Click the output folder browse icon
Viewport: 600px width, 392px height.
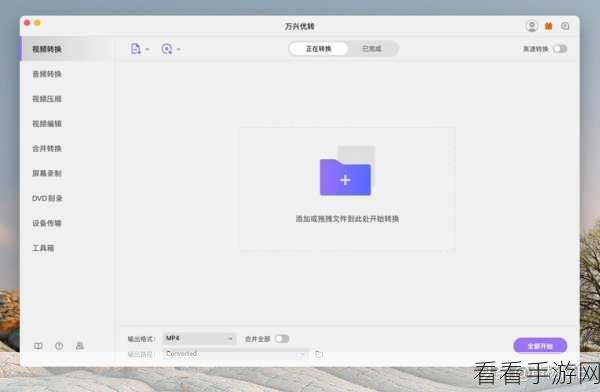[319, 354]
